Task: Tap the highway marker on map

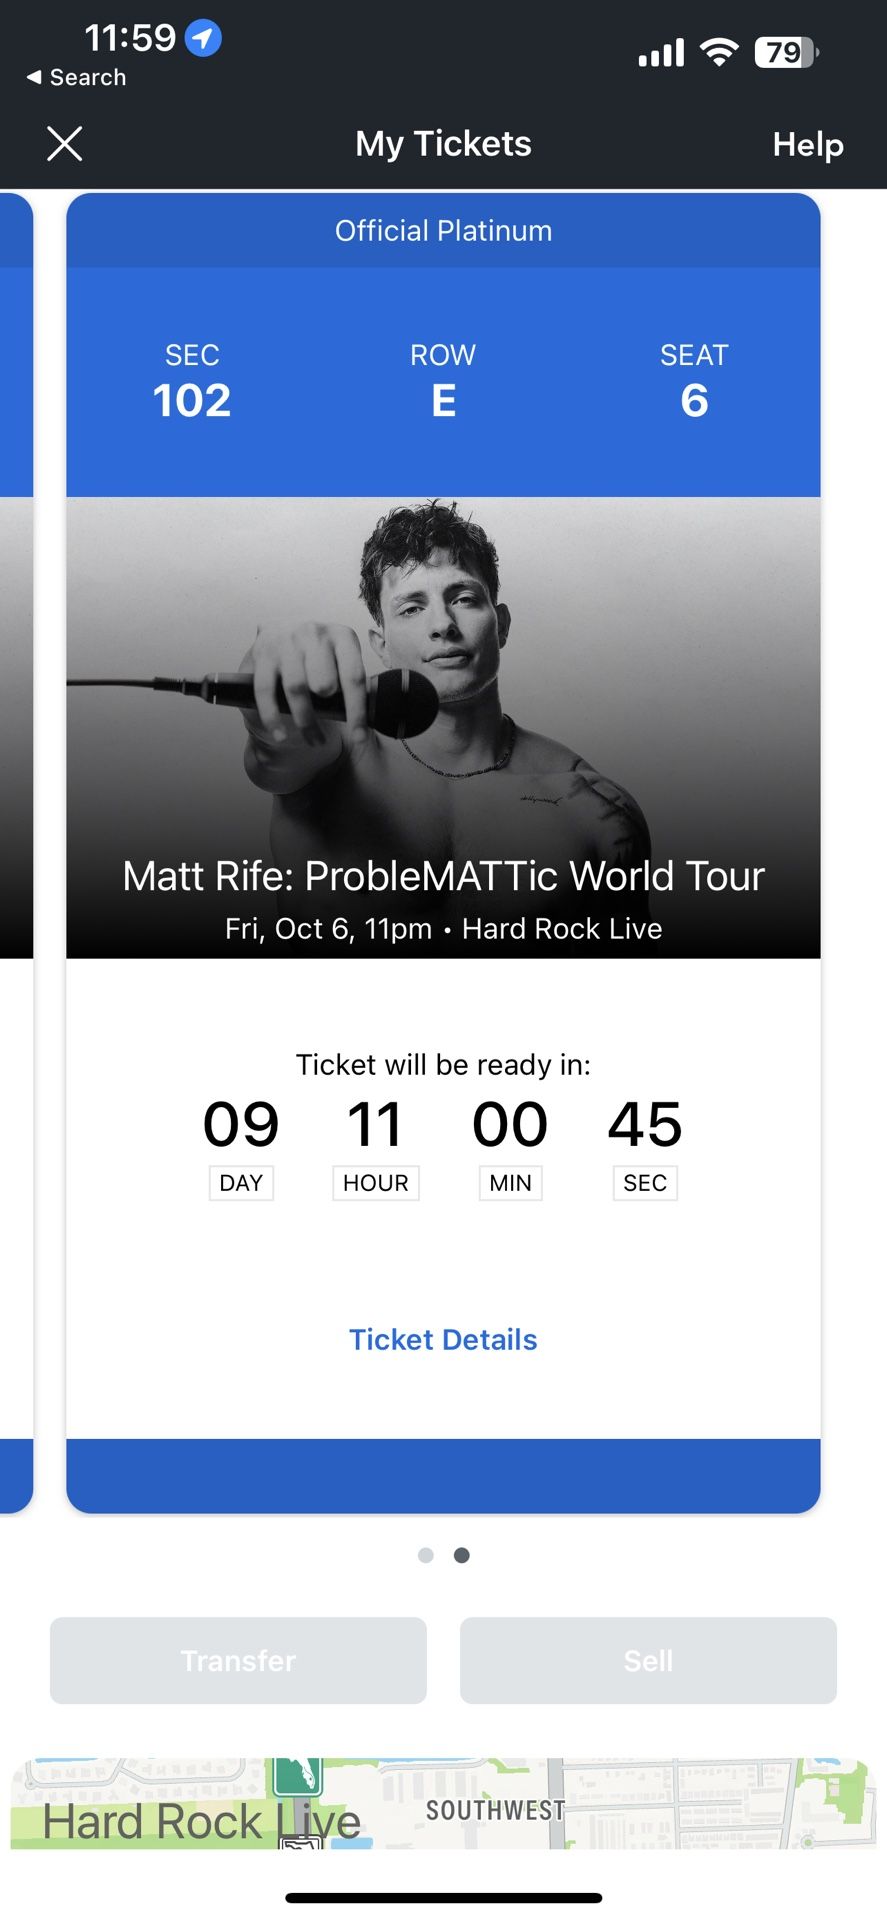Action: [x=298, y=1776]
